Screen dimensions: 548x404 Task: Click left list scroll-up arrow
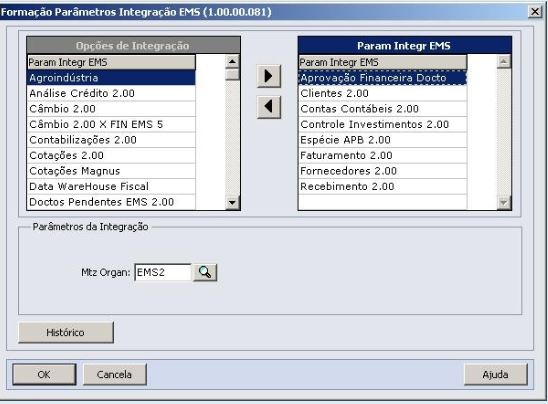click(x=232, y=62)
